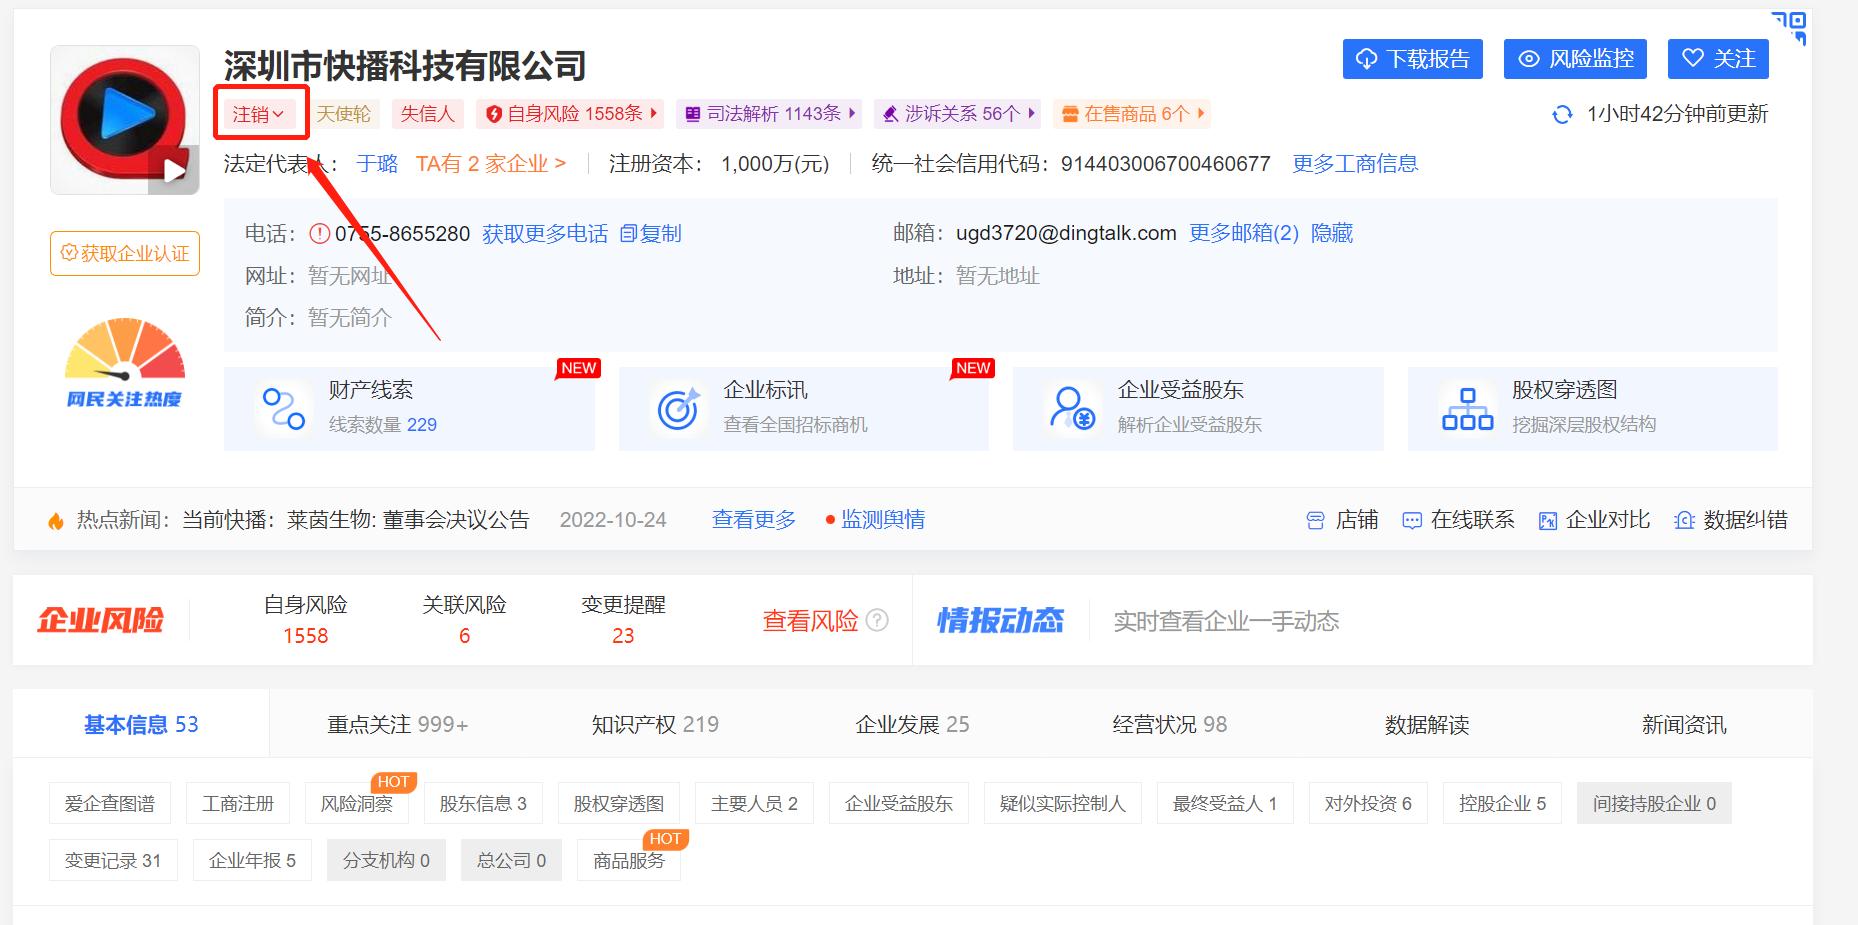Expand the 注销 status dropdown

260,113
